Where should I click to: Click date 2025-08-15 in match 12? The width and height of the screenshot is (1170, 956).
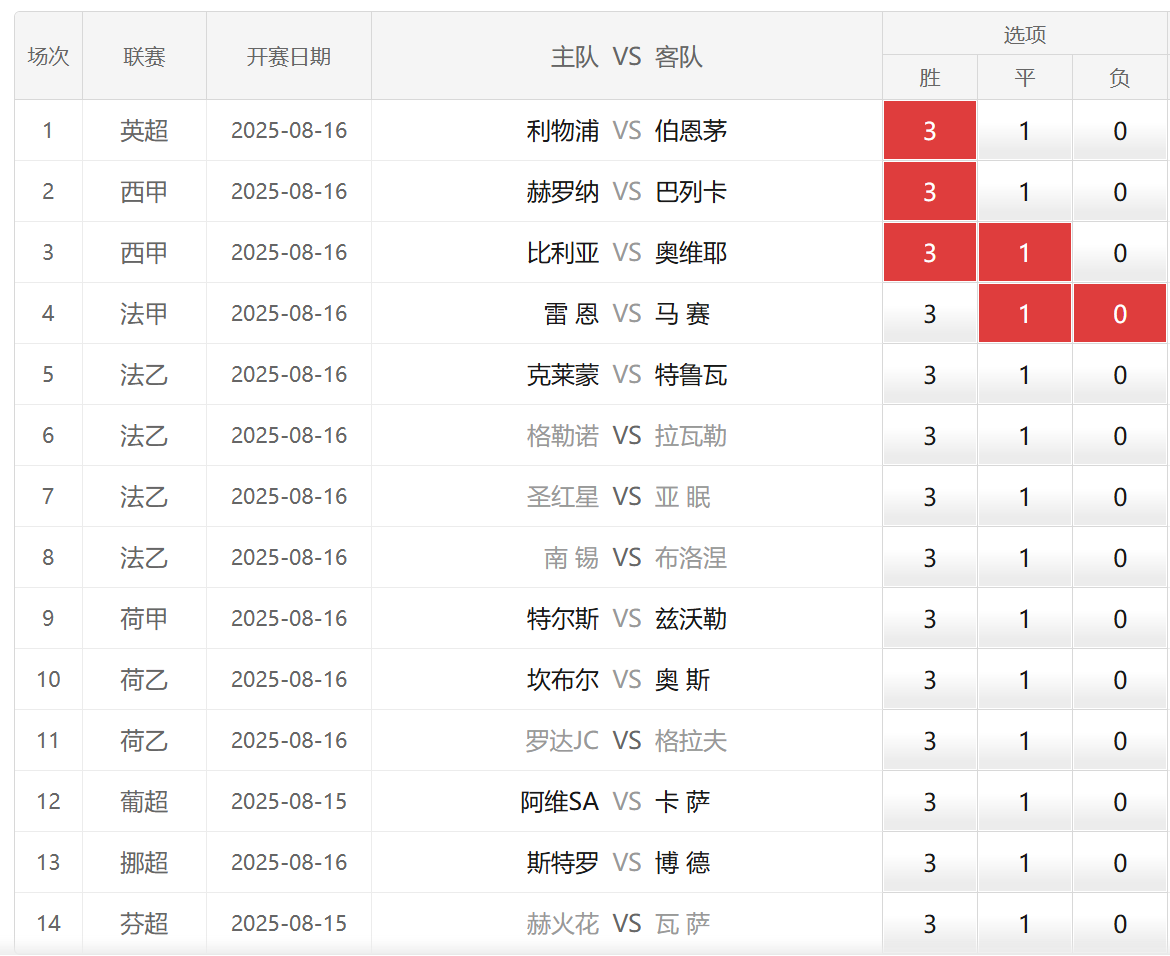[289, 802]
